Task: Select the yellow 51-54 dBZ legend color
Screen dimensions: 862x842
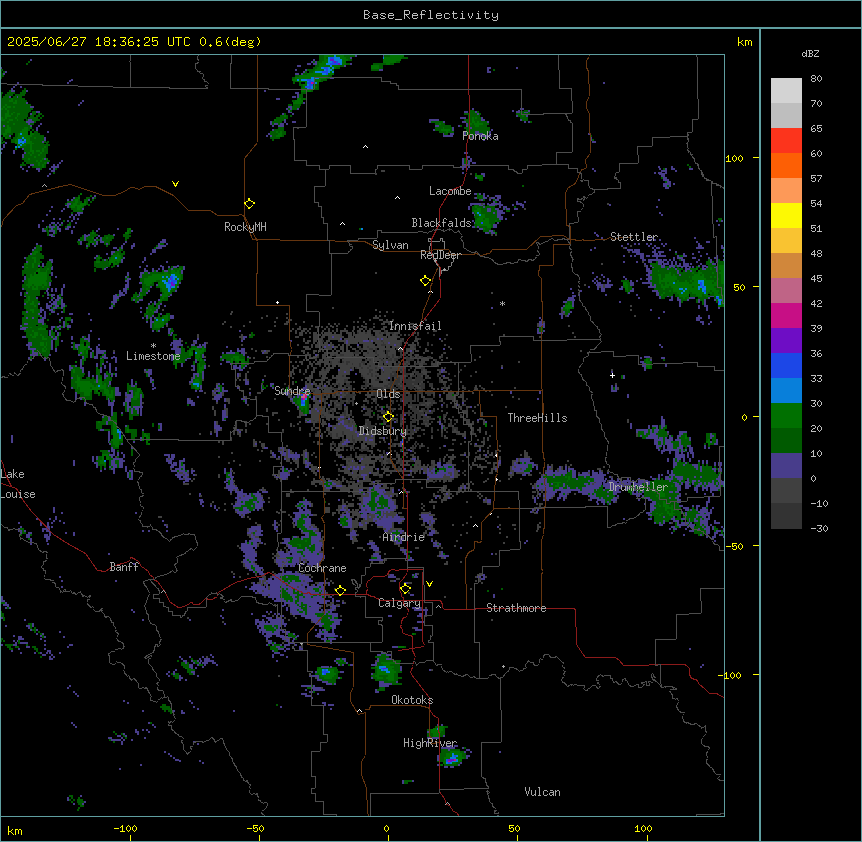Action: click(x=786, y=215)
